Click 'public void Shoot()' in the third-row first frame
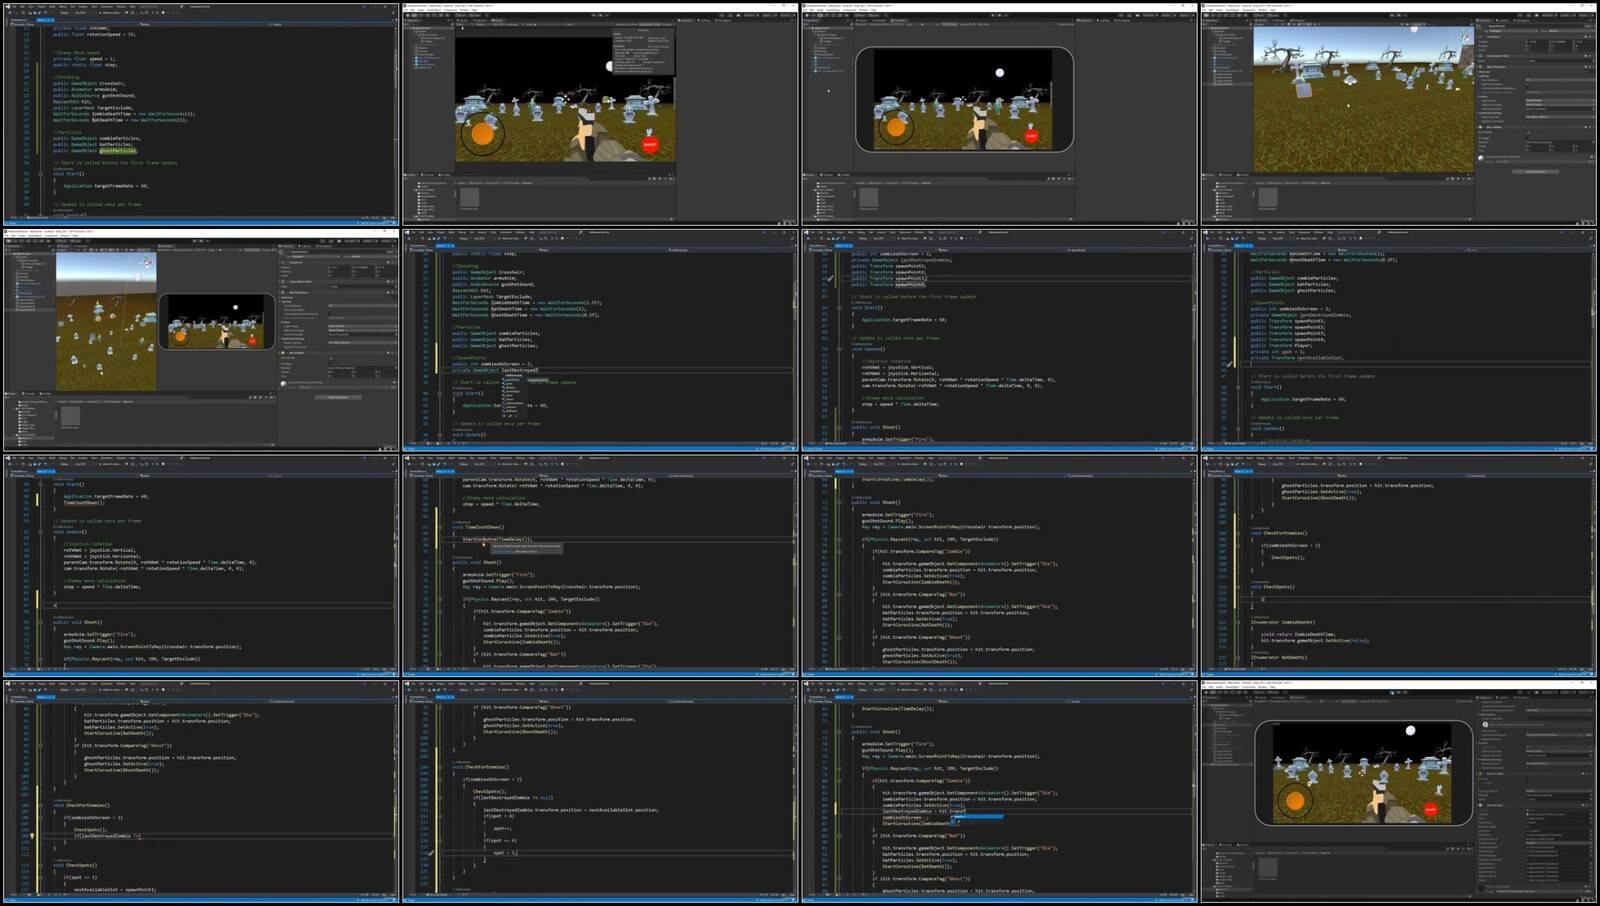Screen dimensions: 1600x906 tap(77, 622)
